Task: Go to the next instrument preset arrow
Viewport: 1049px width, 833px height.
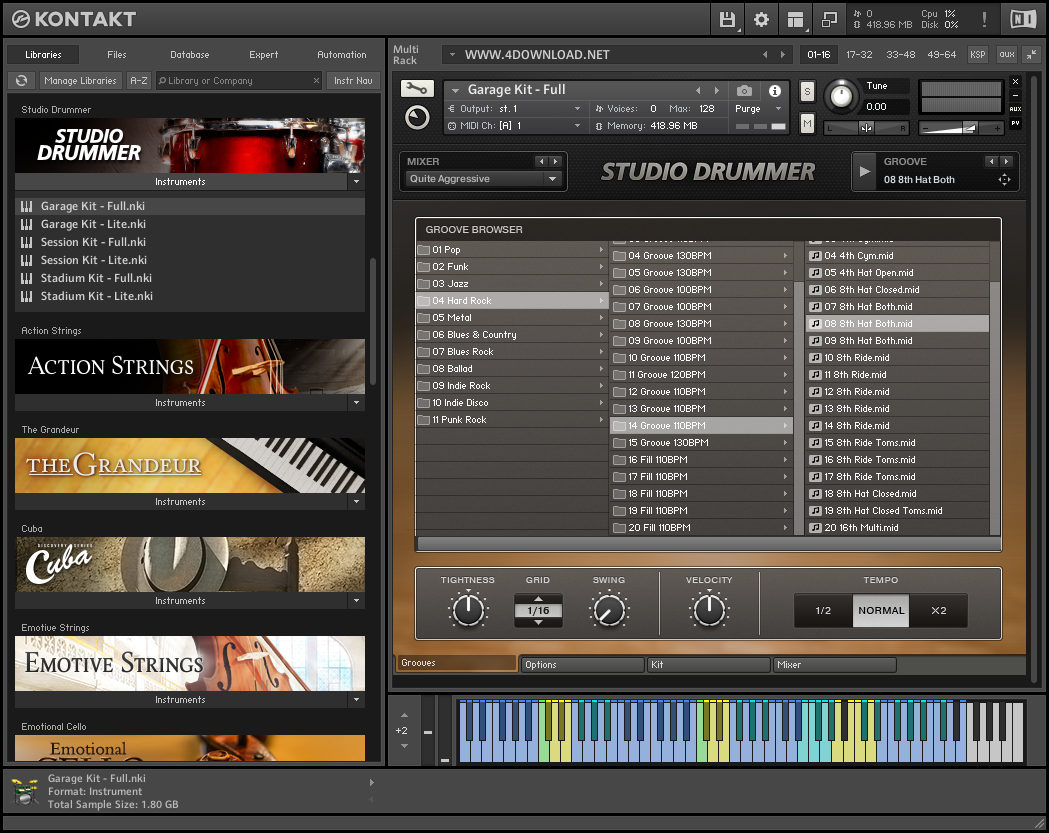Action: click(x=717, y=90)
